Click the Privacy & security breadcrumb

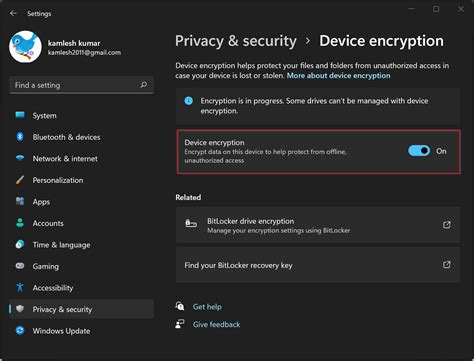pyautogui.click(x=236, y=41)
